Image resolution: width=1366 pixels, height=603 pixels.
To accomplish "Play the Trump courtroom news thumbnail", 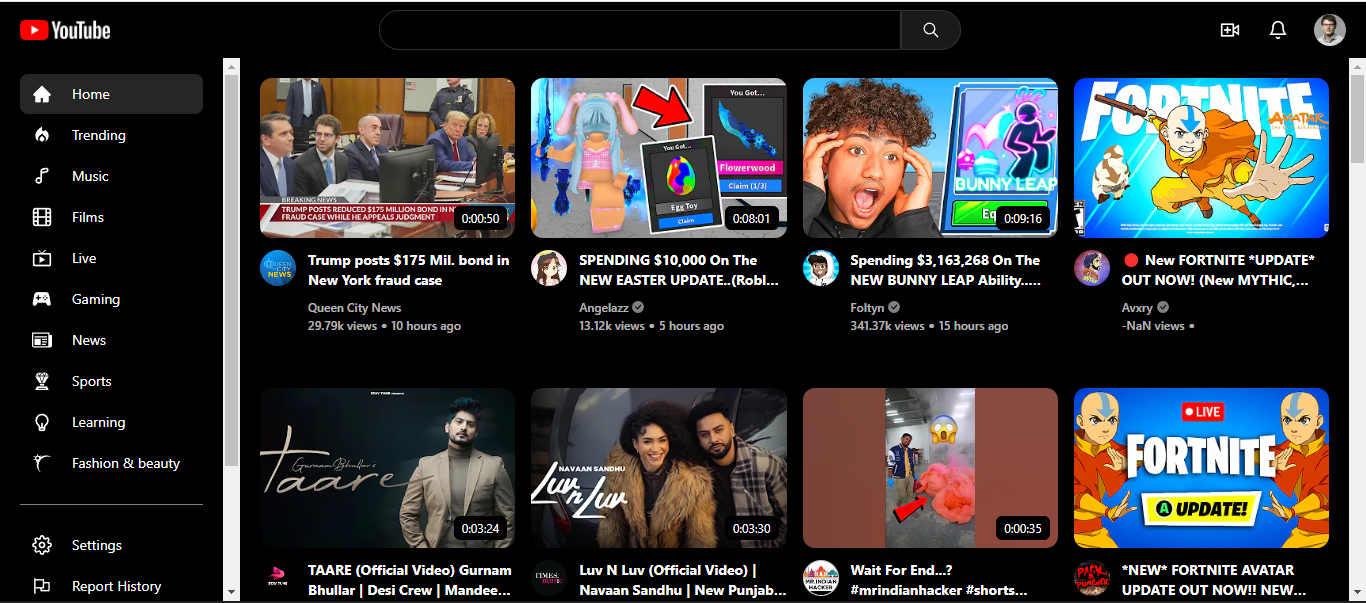I will click(387, 158).
